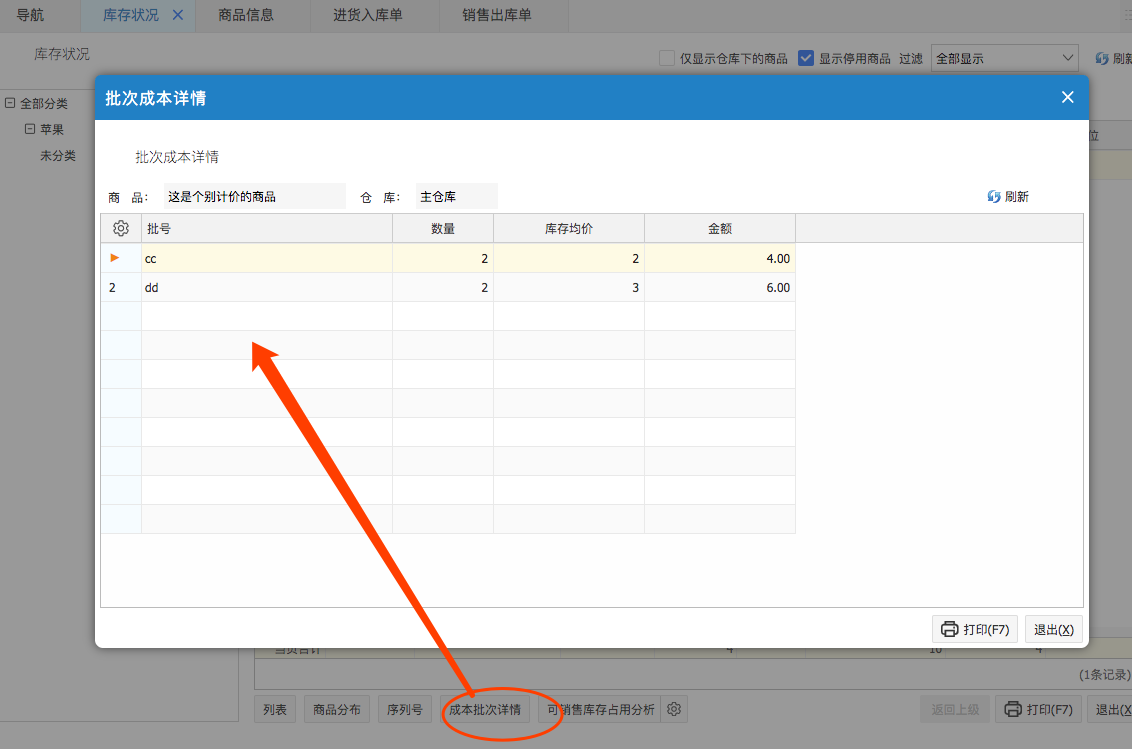Click the main toolbar refresh icon at top right

click(1102, 59)
